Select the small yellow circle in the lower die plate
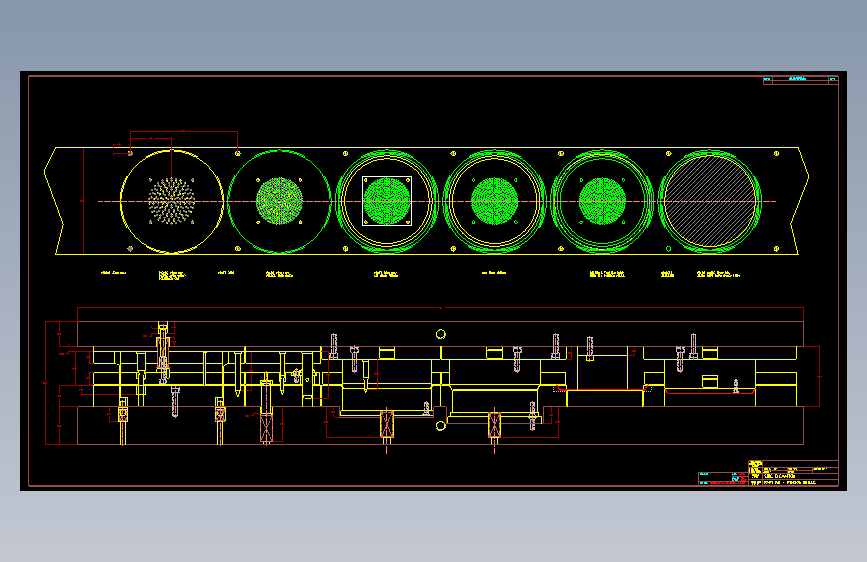The height and width of the screenshot is (562, 867). [441, 425]
